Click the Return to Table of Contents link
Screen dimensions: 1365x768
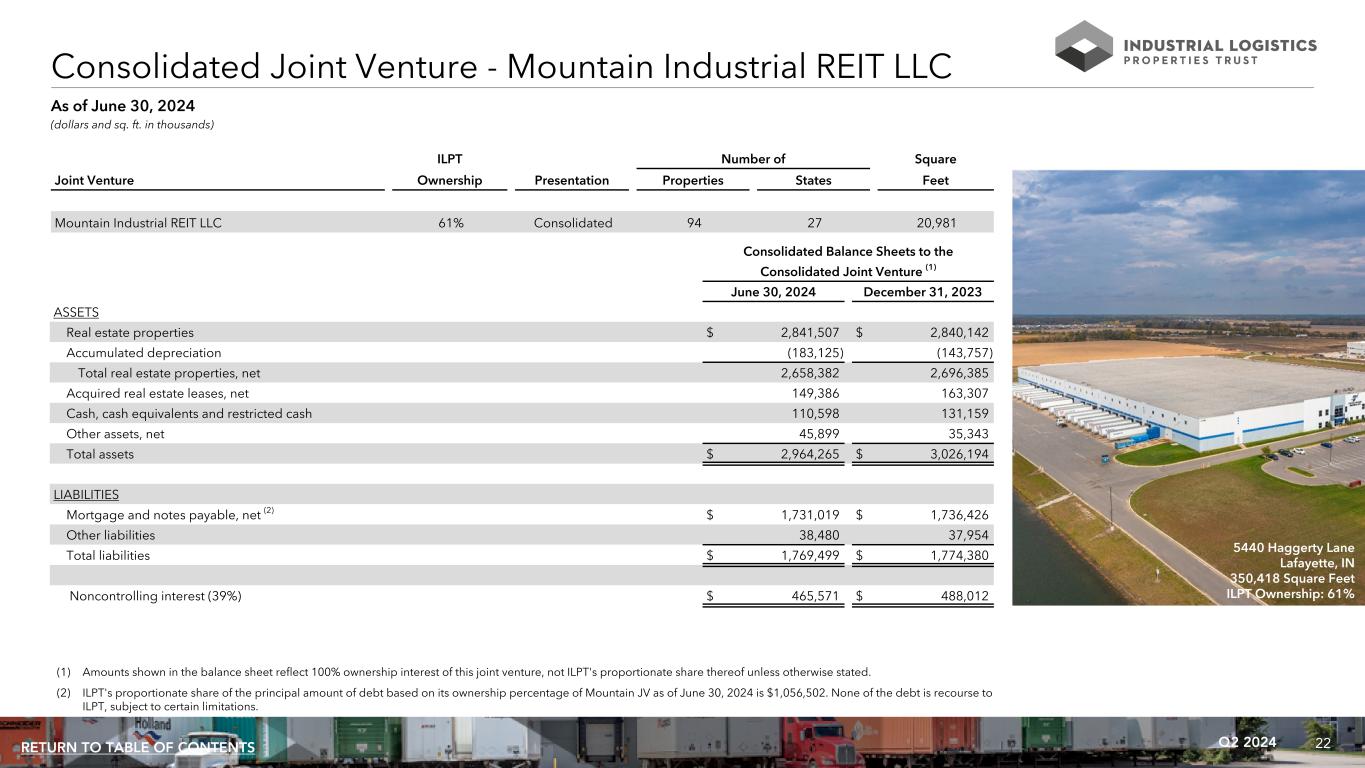pyautogui.click(x=138, y=748)
